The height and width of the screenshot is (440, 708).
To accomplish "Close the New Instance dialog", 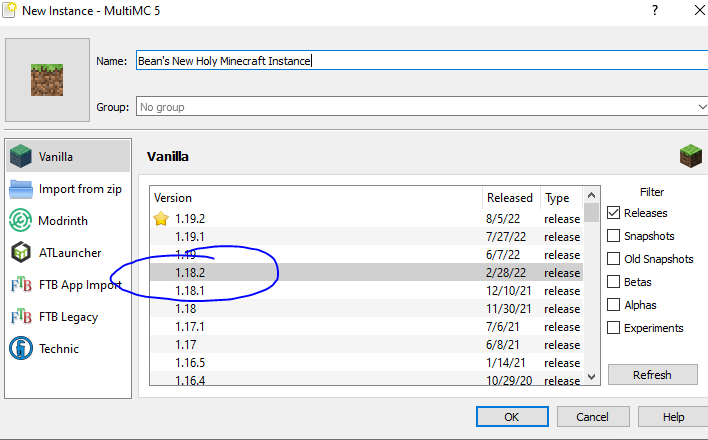I will (699, 10).
